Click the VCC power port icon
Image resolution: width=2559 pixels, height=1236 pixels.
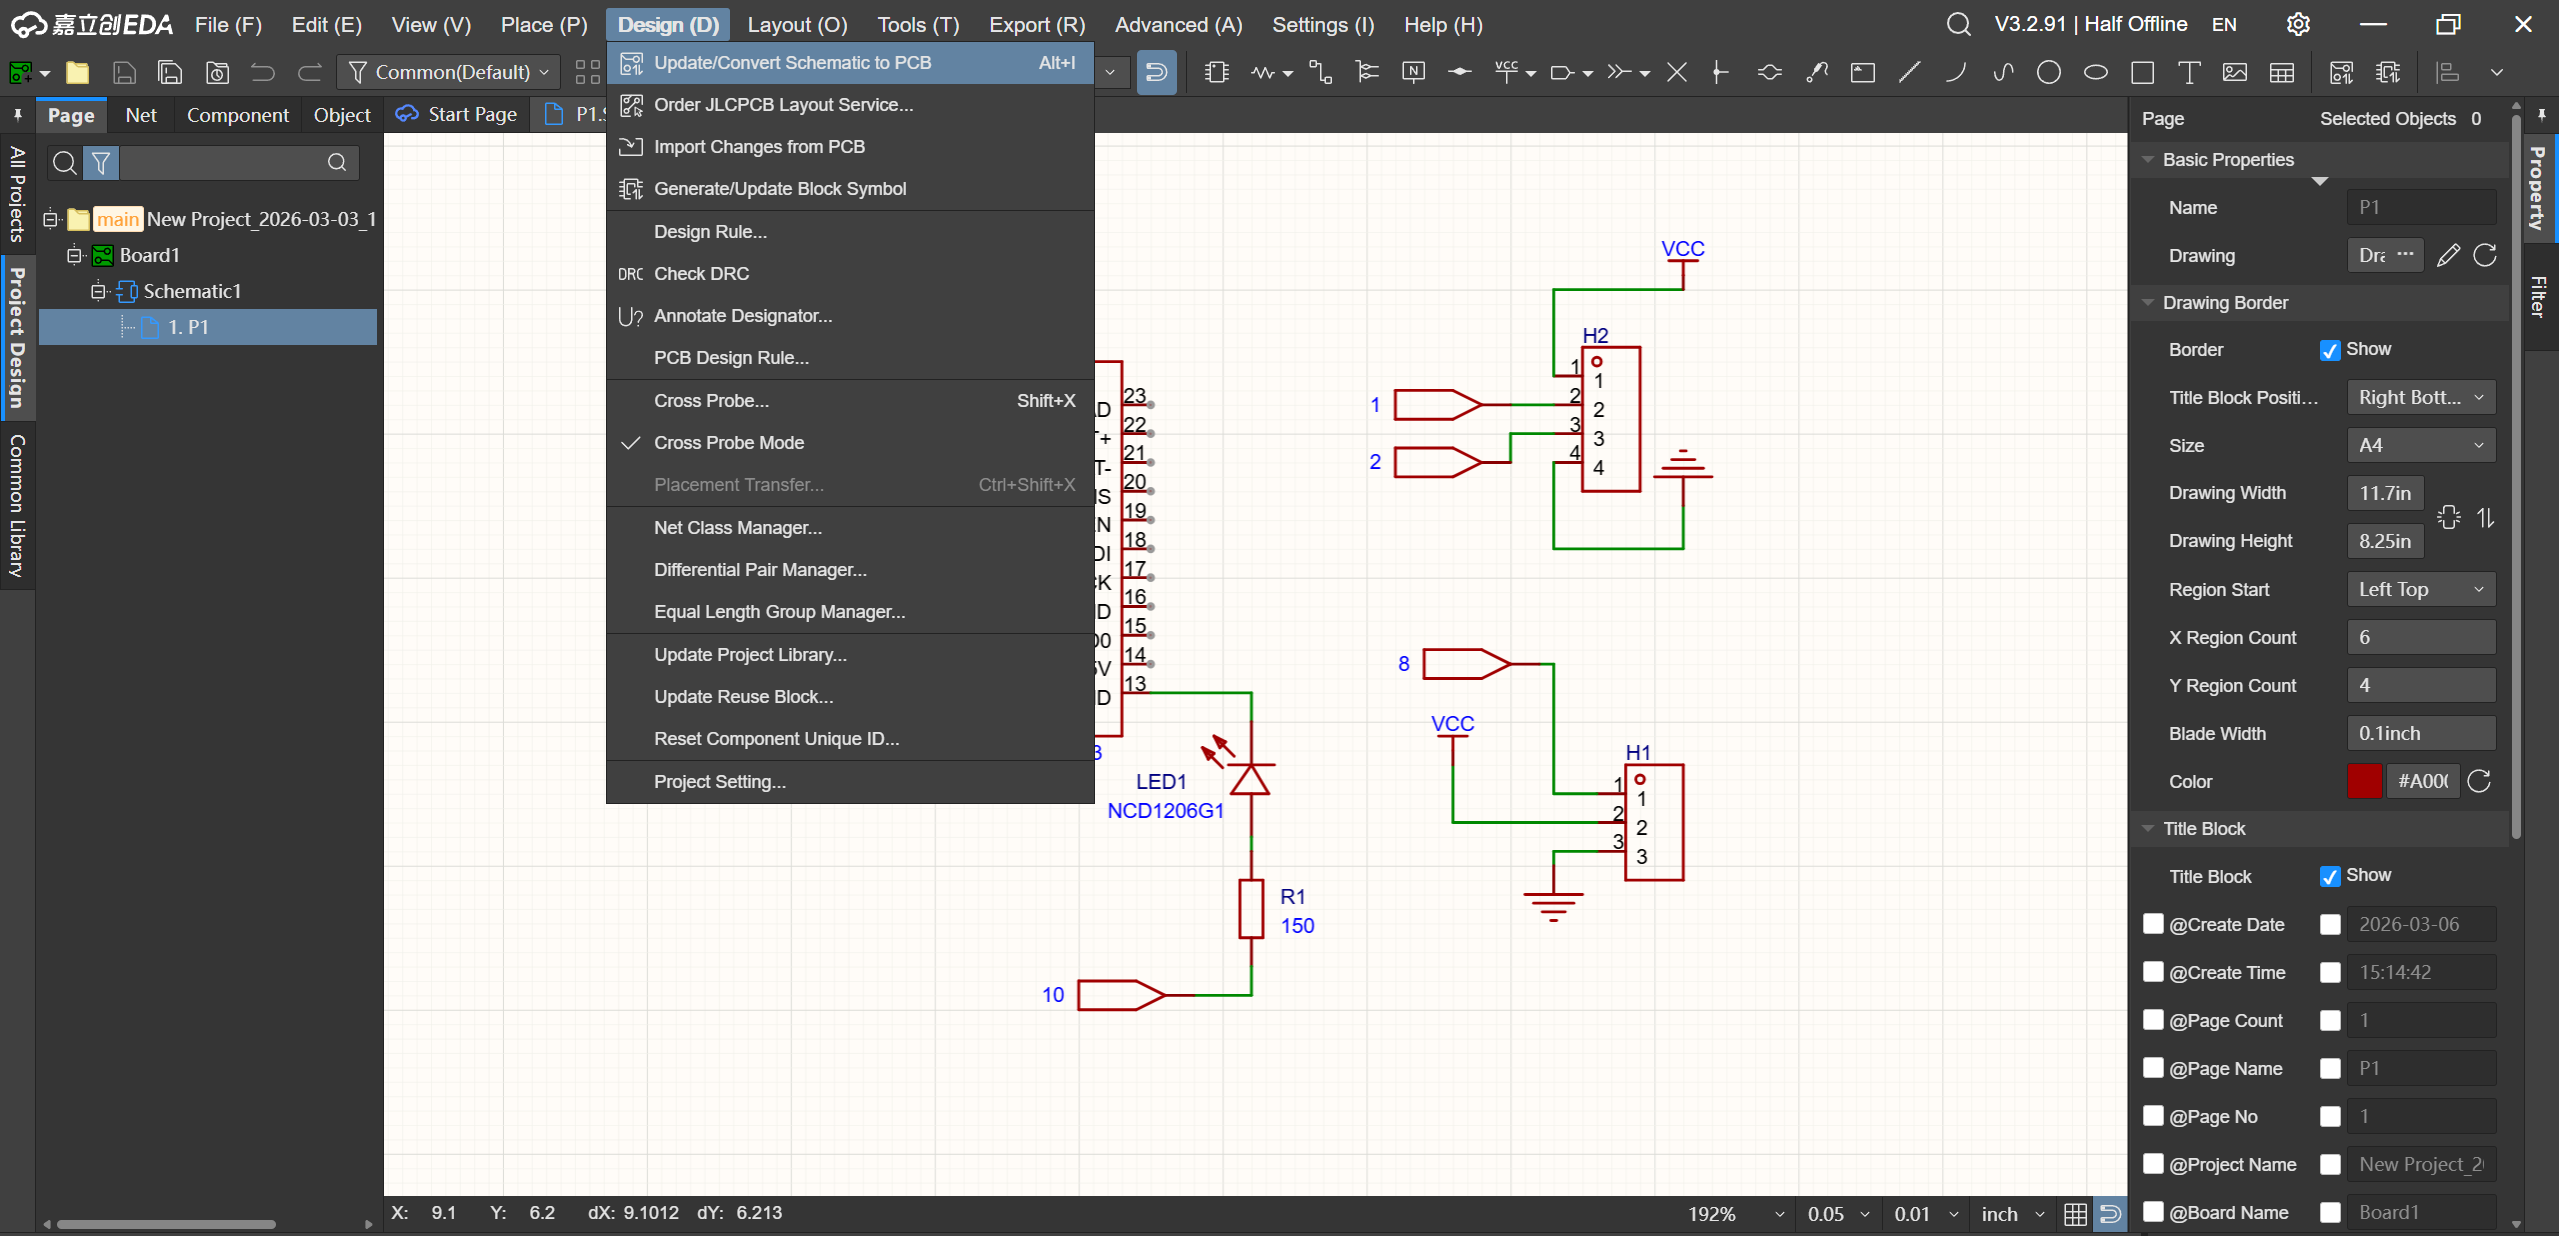point(1506,72)
